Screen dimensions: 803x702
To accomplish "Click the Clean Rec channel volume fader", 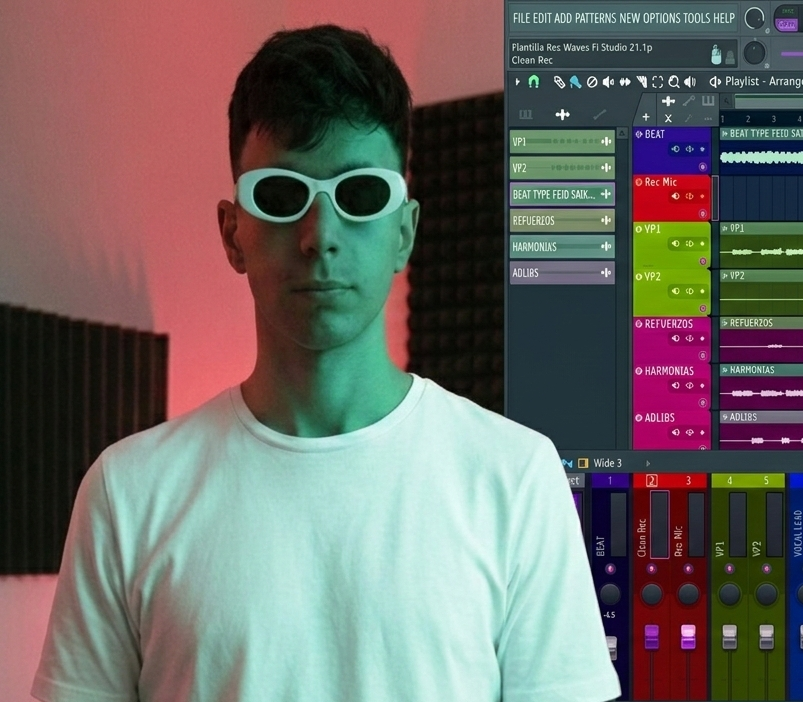I will 651,637.
